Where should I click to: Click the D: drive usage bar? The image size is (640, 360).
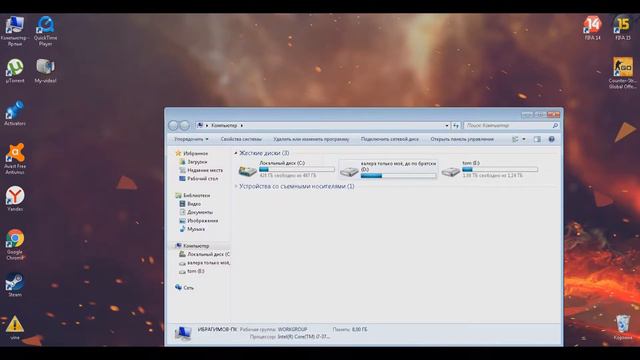[x=398, y=176]
